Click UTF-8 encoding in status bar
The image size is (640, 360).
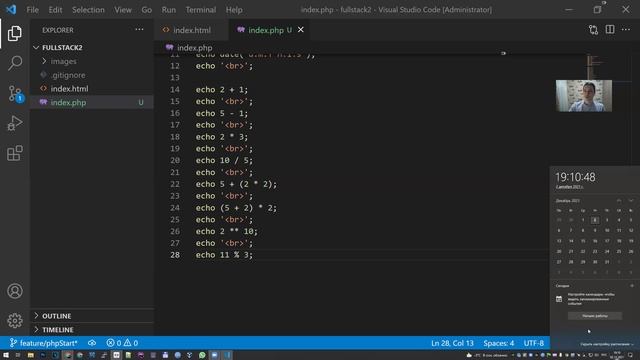click(x=534, y=343)
